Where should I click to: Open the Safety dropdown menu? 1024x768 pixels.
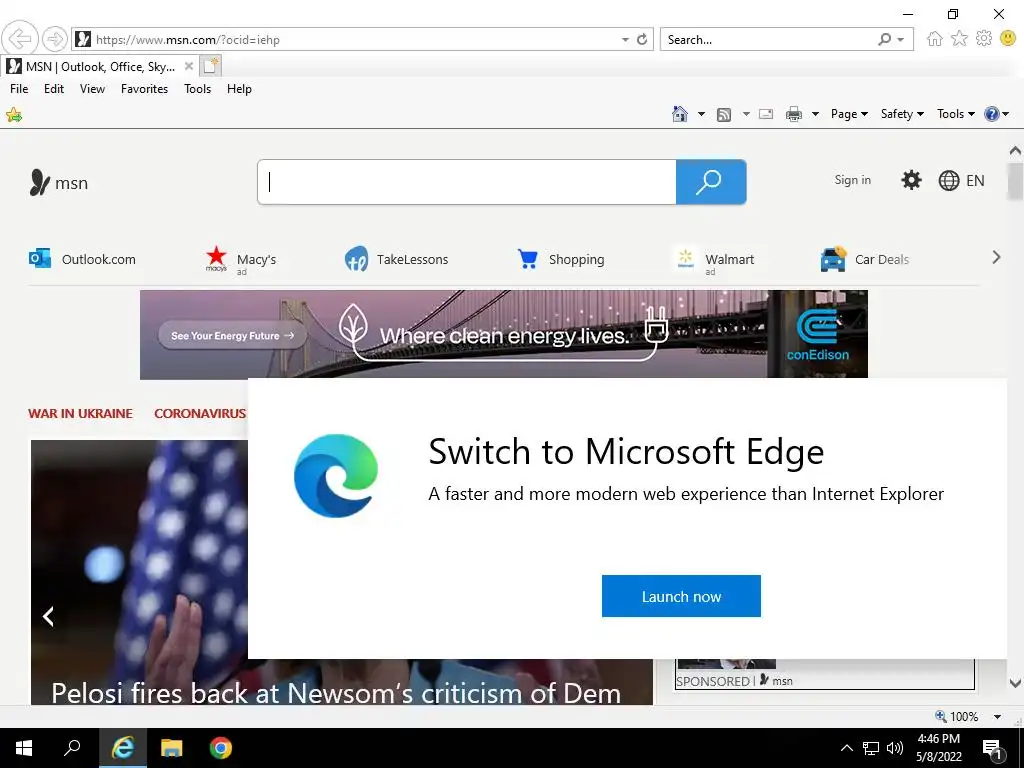902,114
